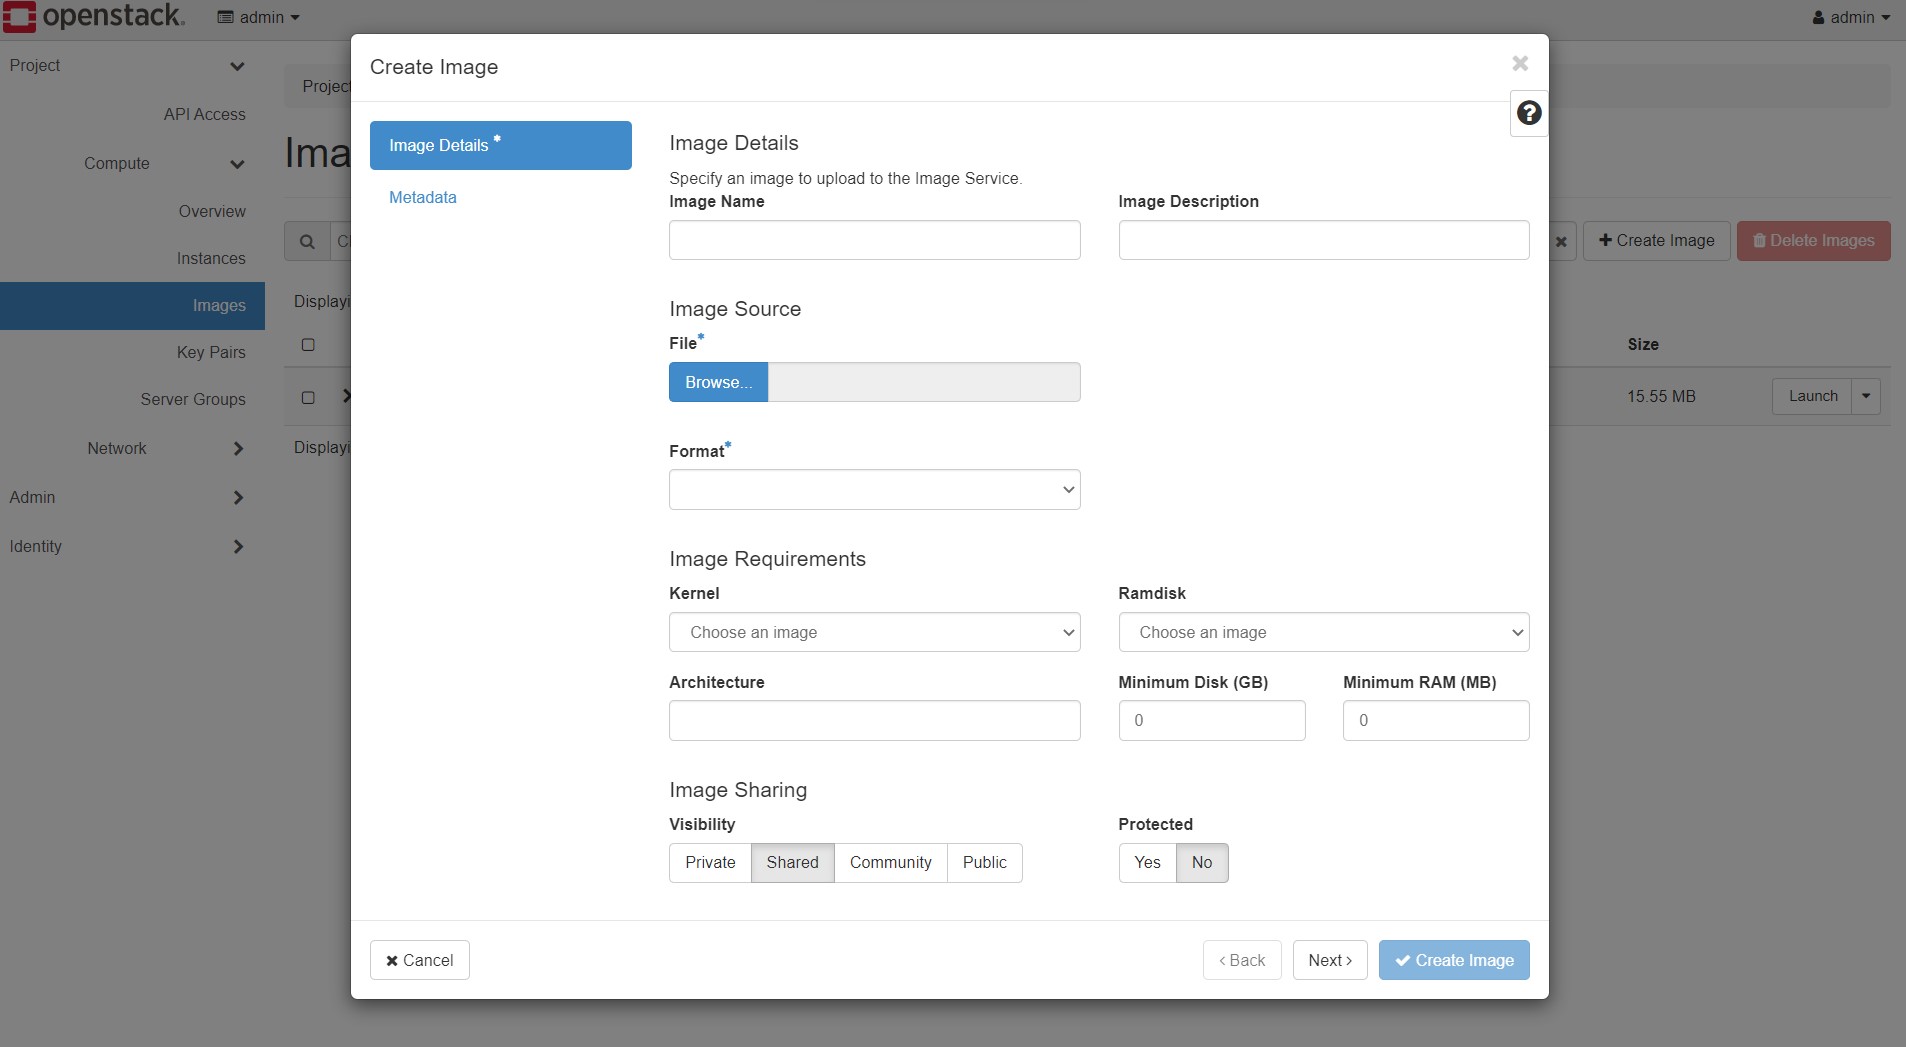Viewport: 1906px width, 1047px height.
Task: Click the help question mark icon
Action: click(x=1528, y=113)
